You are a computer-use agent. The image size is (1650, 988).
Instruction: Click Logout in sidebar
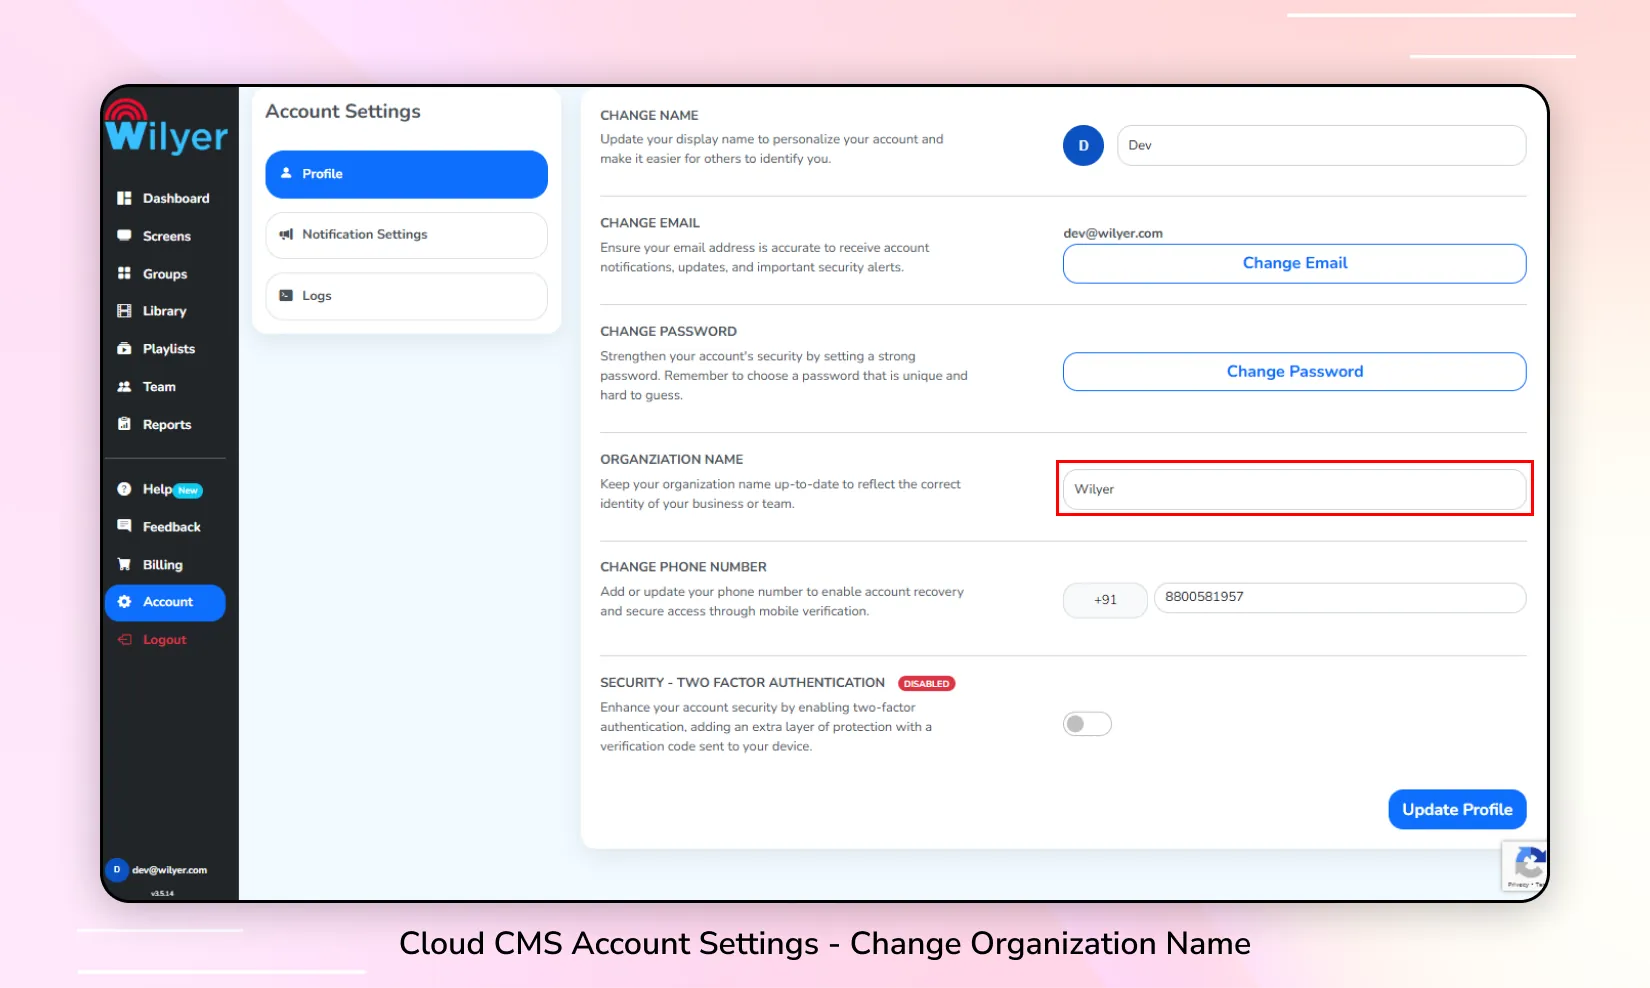click(x=165, y=640)
